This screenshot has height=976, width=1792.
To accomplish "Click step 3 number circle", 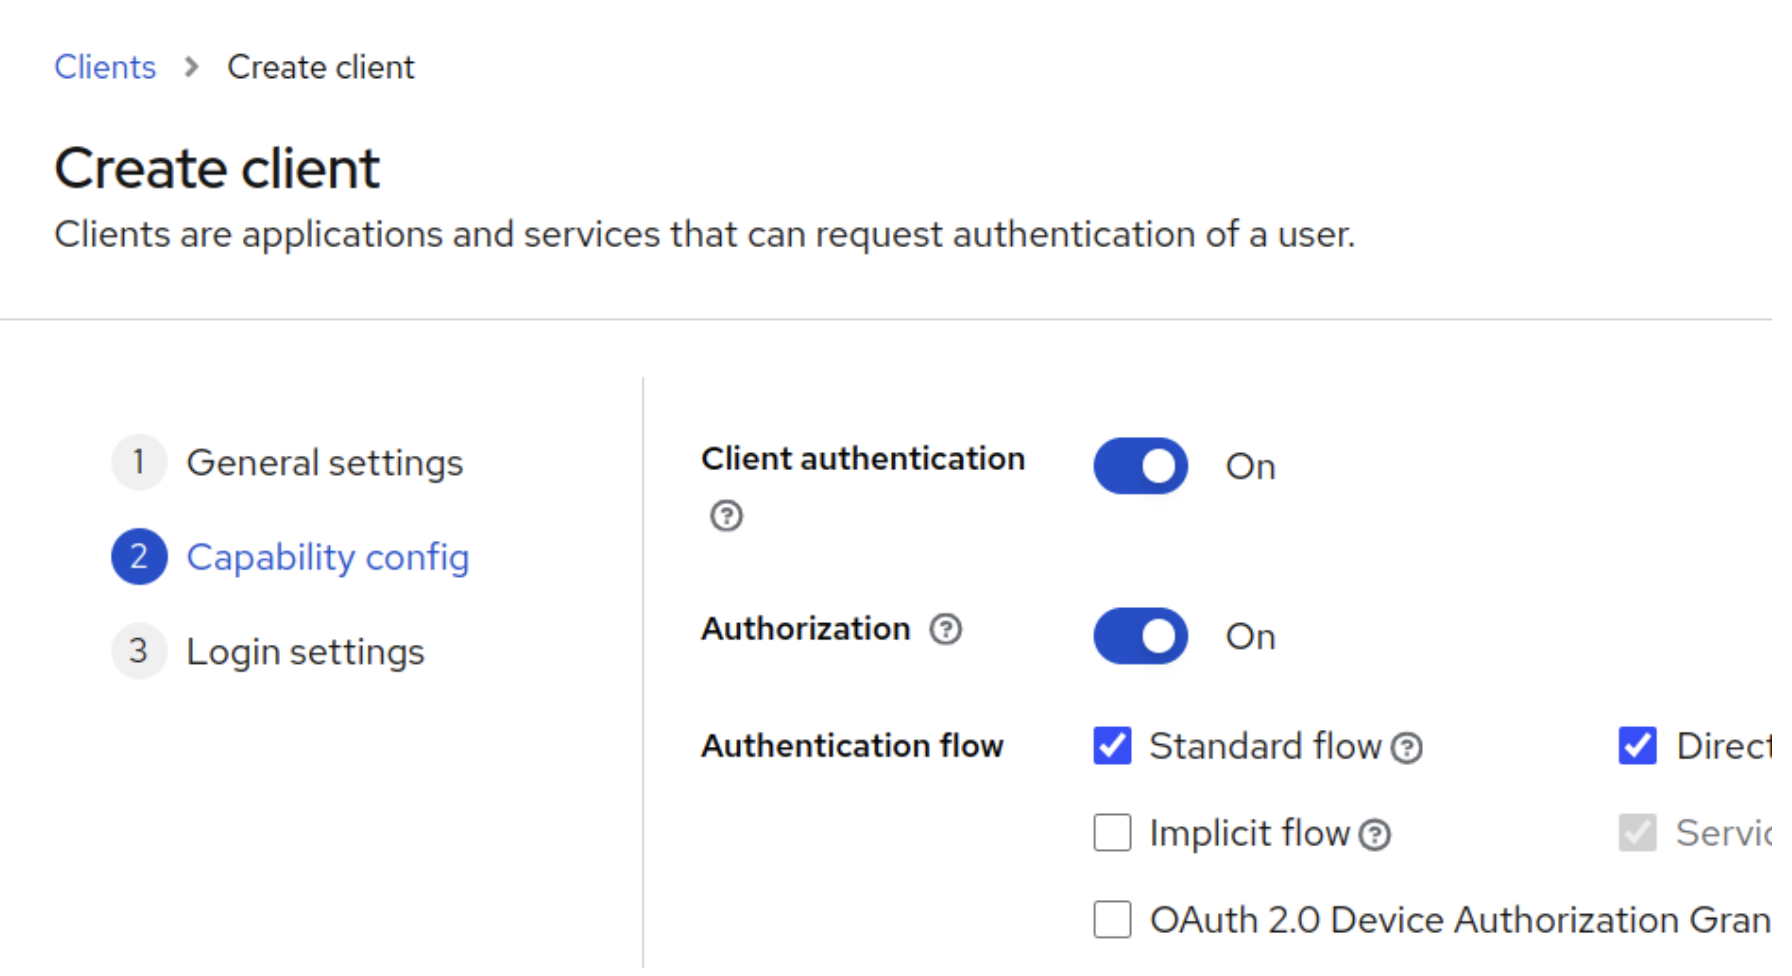I will (x=139, y=652).
